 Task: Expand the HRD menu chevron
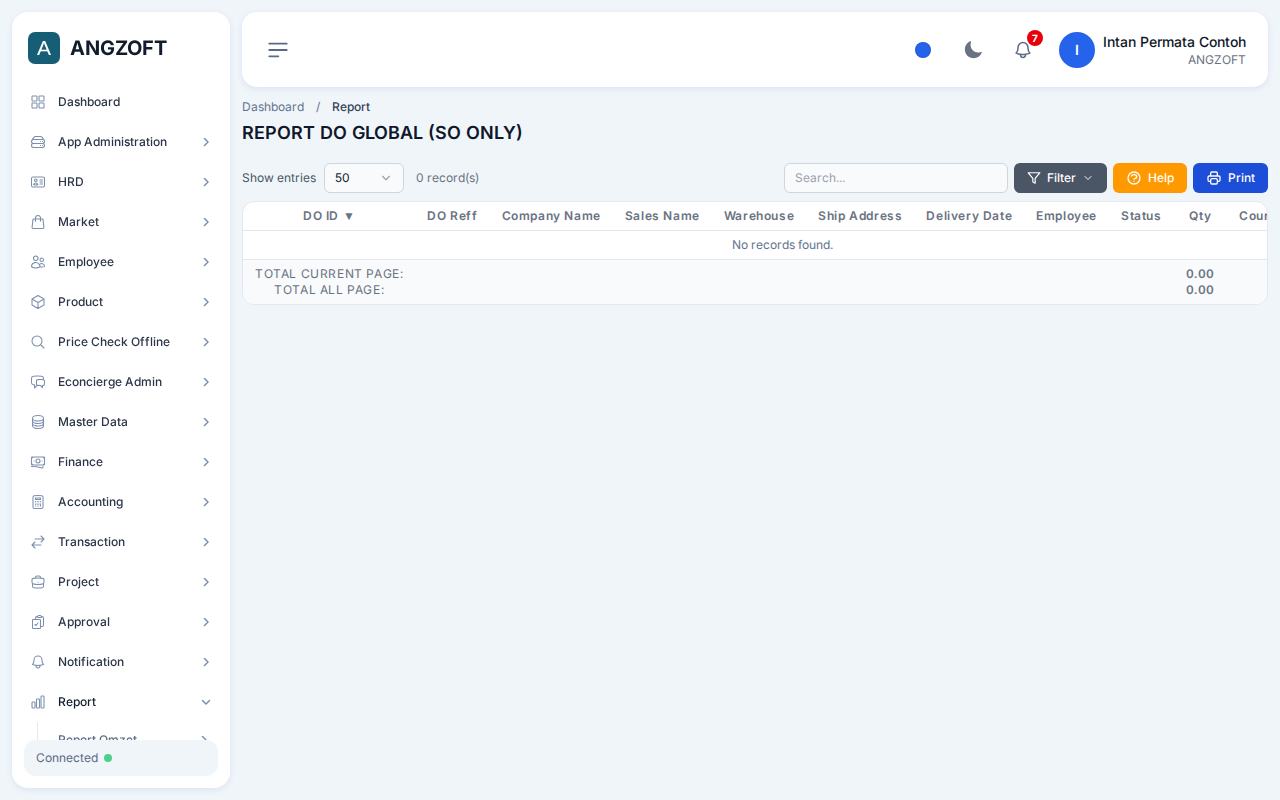206,182
